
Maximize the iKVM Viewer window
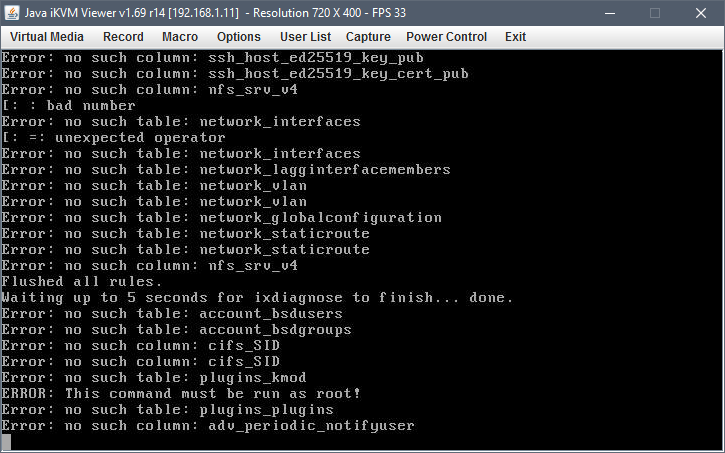(655, 13)
